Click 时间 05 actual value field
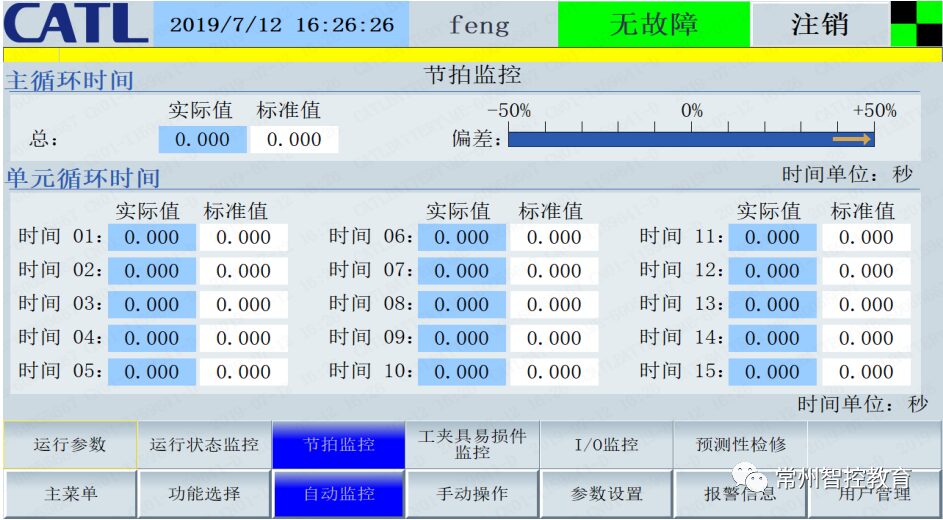The image size is (943, 520). pos(152,372)
